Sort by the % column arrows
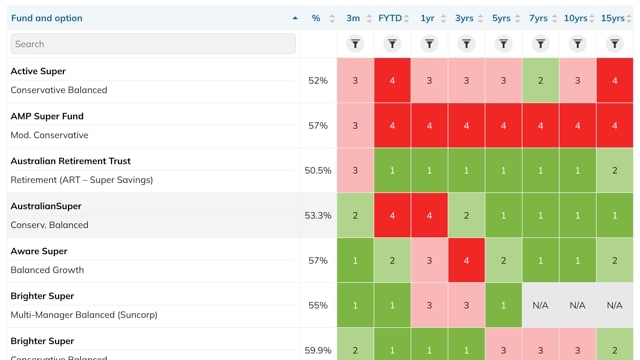This screenshot has width=640, height=360. tap(332, 18)
